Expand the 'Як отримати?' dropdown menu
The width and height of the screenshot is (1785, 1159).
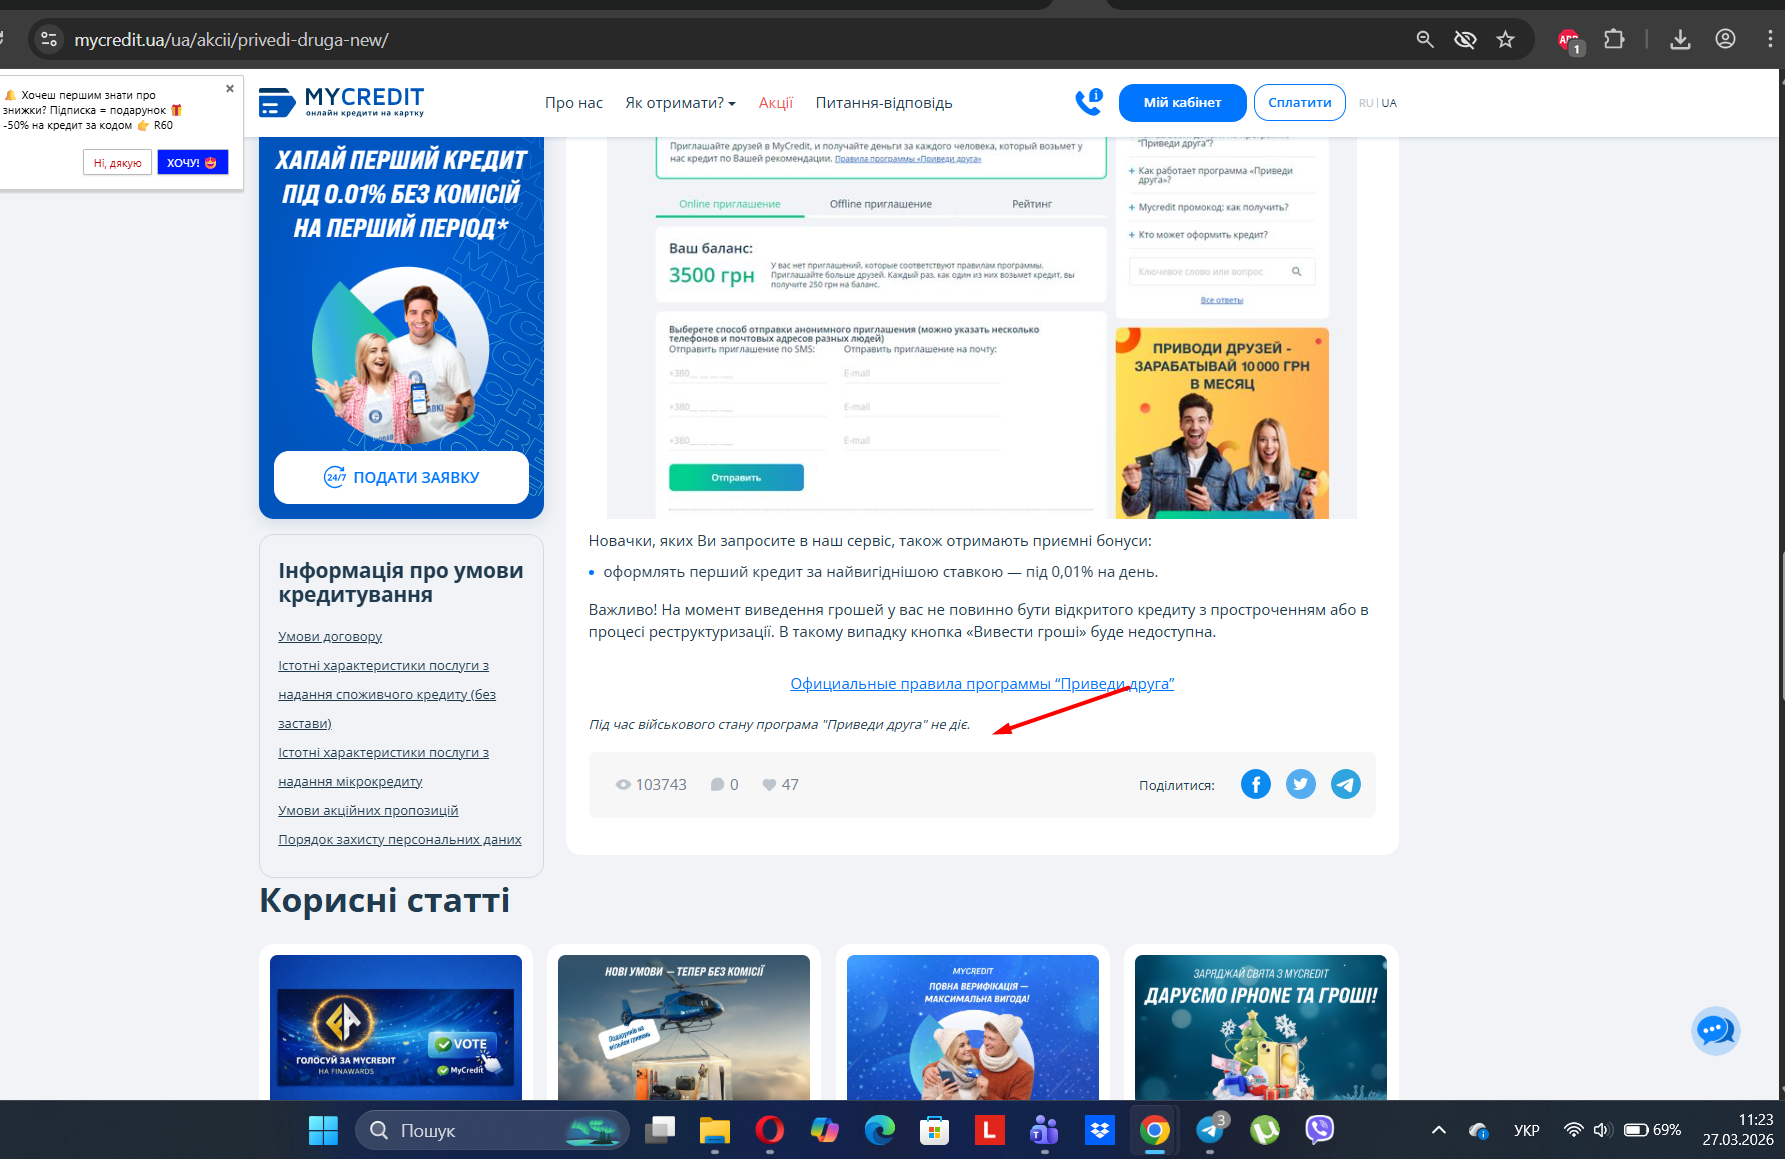click(x=680, y=103)
